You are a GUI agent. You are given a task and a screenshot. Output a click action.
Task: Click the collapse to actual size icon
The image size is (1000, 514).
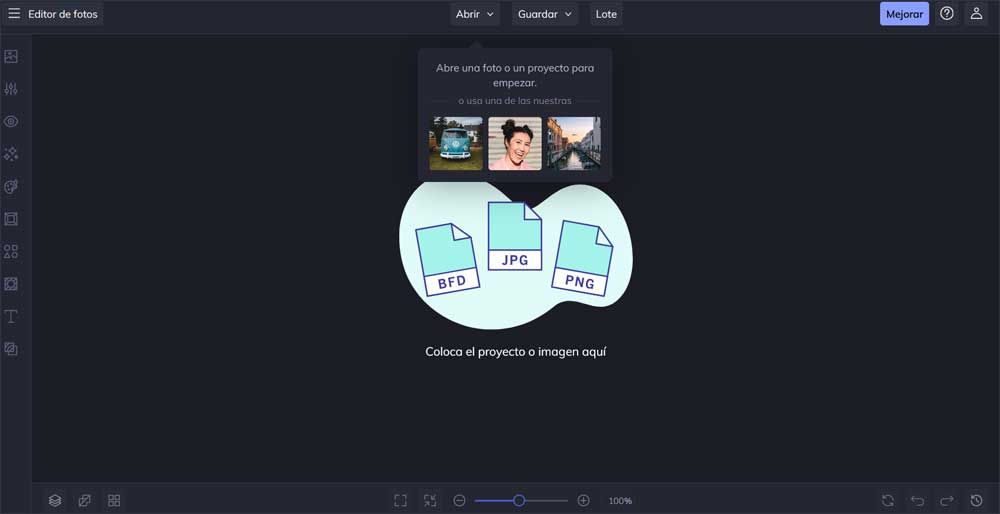click(430, 501)
